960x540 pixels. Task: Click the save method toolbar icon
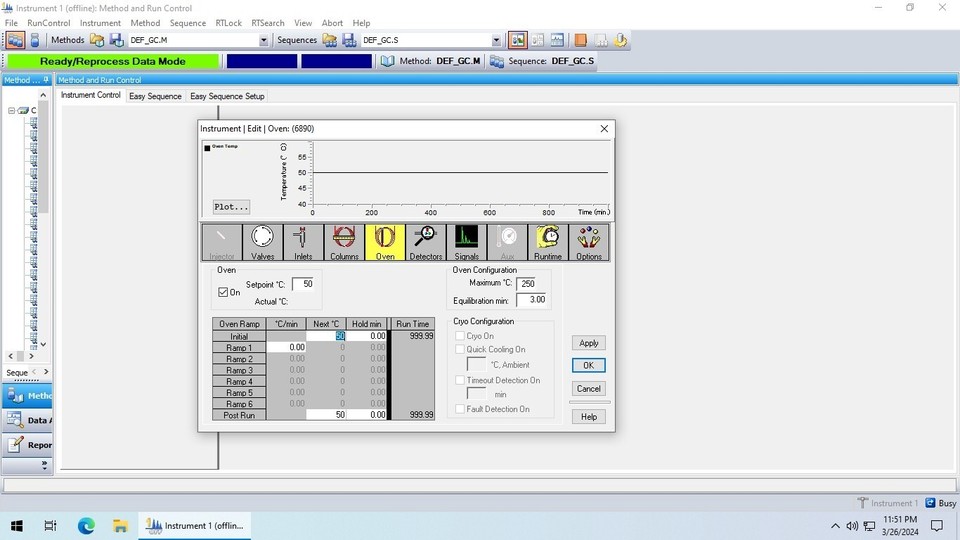(x=116, y=40)
